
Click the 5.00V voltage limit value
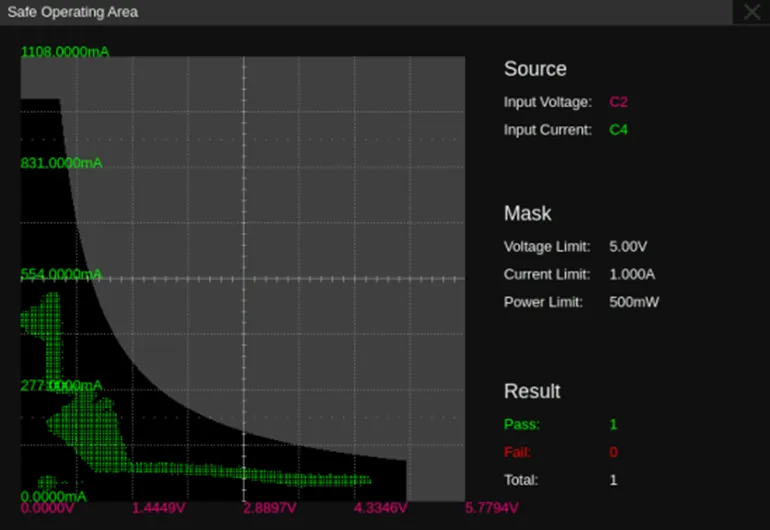pyautogui.click(x=630, y=246)
